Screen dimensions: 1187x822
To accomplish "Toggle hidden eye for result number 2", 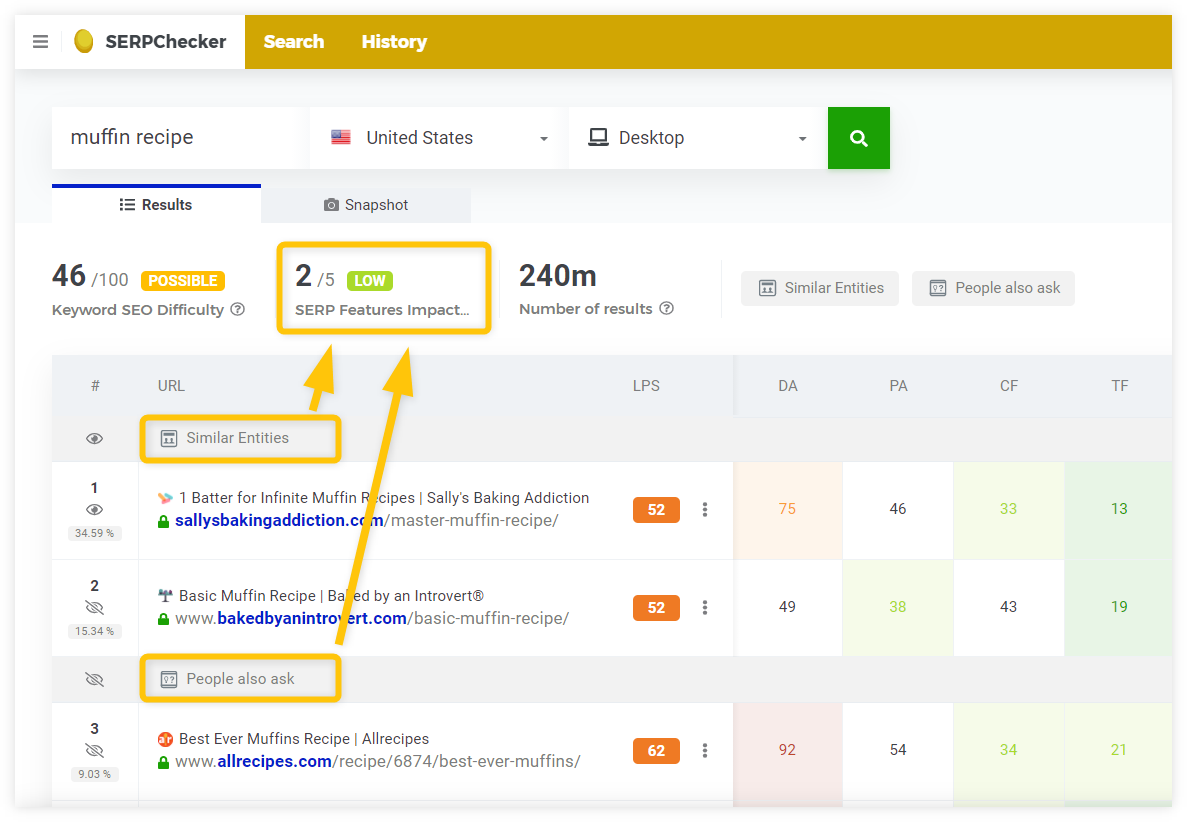I will click(x=95, y=607).
